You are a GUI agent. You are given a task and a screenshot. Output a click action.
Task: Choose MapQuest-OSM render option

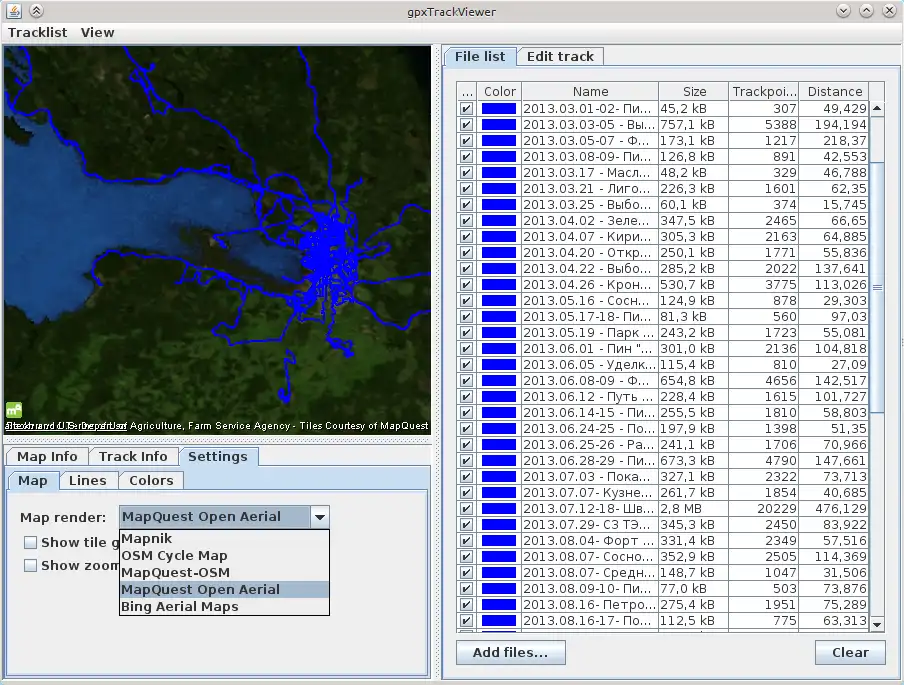tap(224, 573)
